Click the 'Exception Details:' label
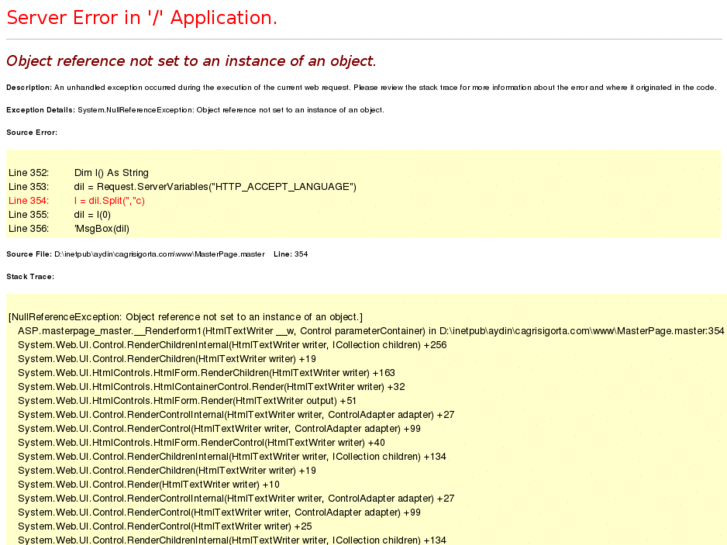Screen dimensions: 727x545 [40, 110]
